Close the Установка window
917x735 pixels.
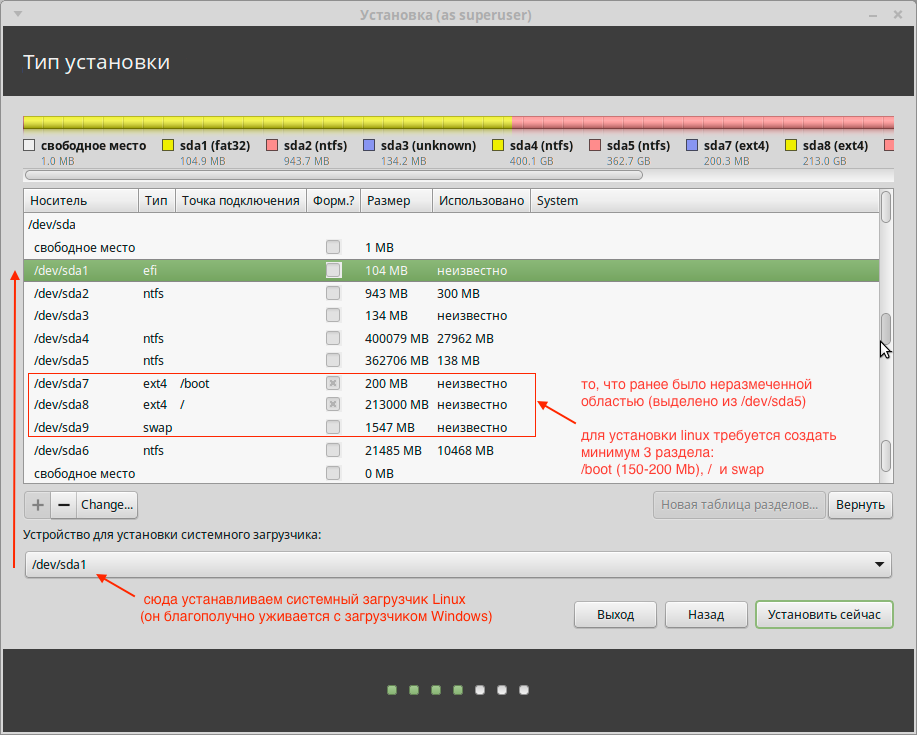click(898, 15)
